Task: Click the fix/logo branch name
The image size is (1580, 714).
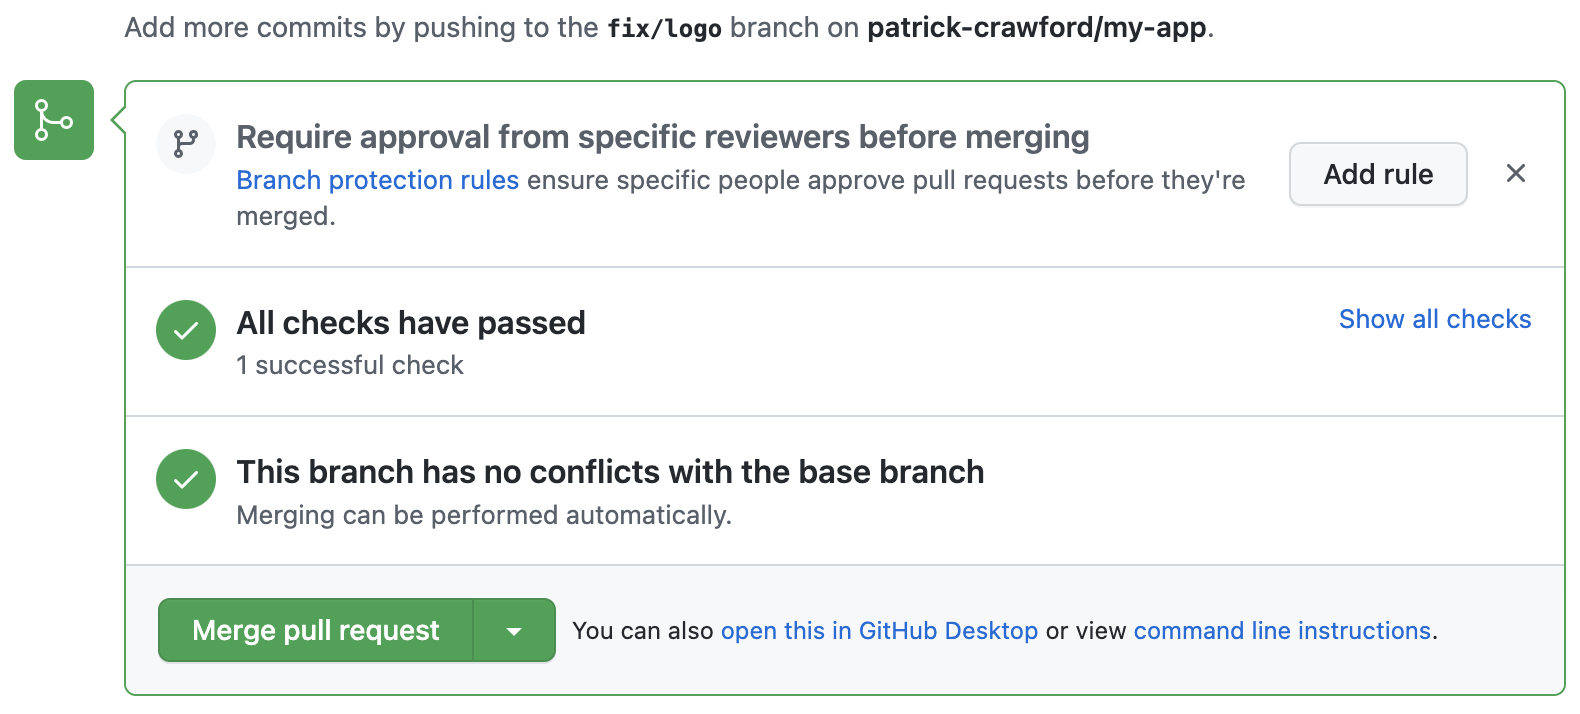Action: click(664, 28)
